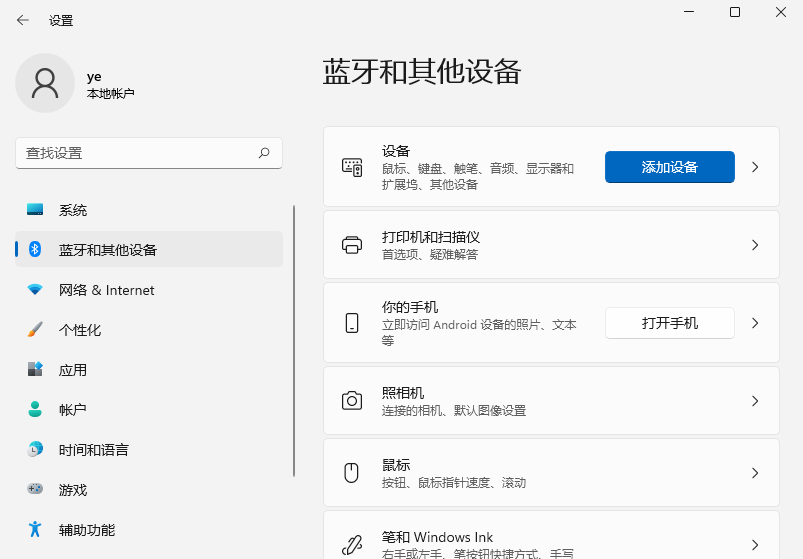Screen dimensions: 803x559
Task: Expand the 照相机 row chevron
Action: pos(755,401)
